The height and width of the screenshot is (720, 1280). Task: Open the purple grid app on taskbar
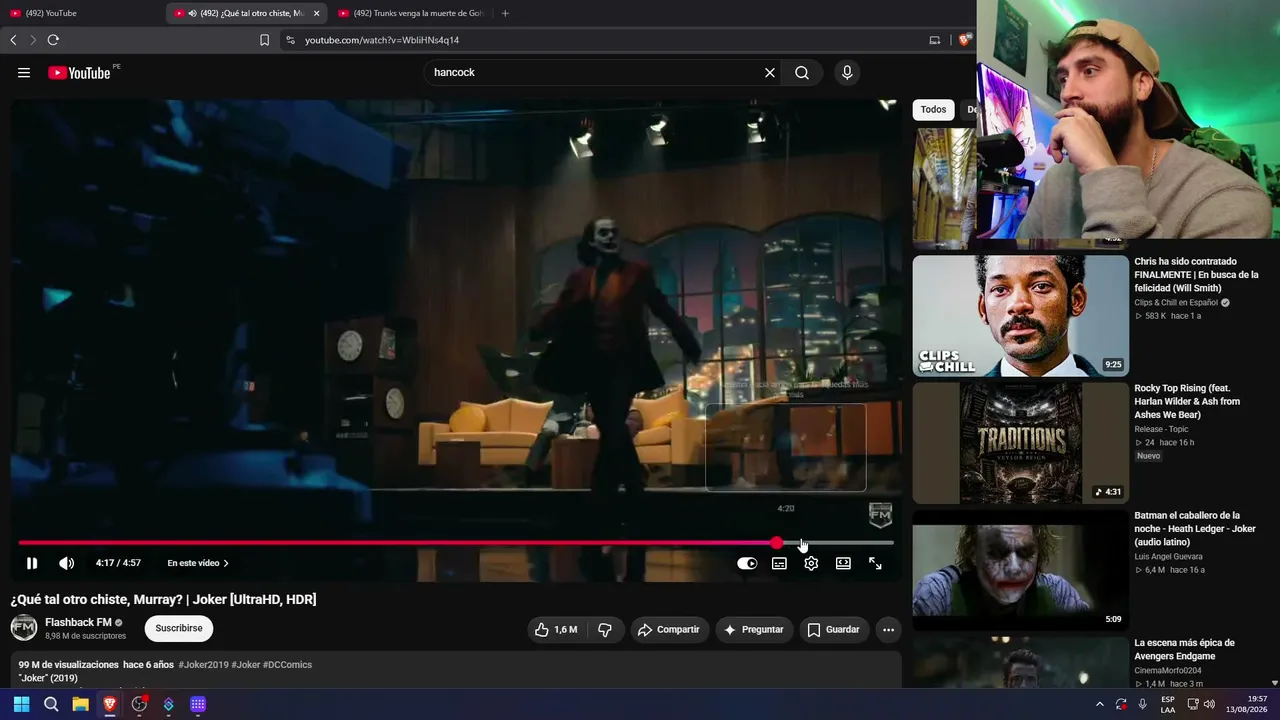pos(198,704)
